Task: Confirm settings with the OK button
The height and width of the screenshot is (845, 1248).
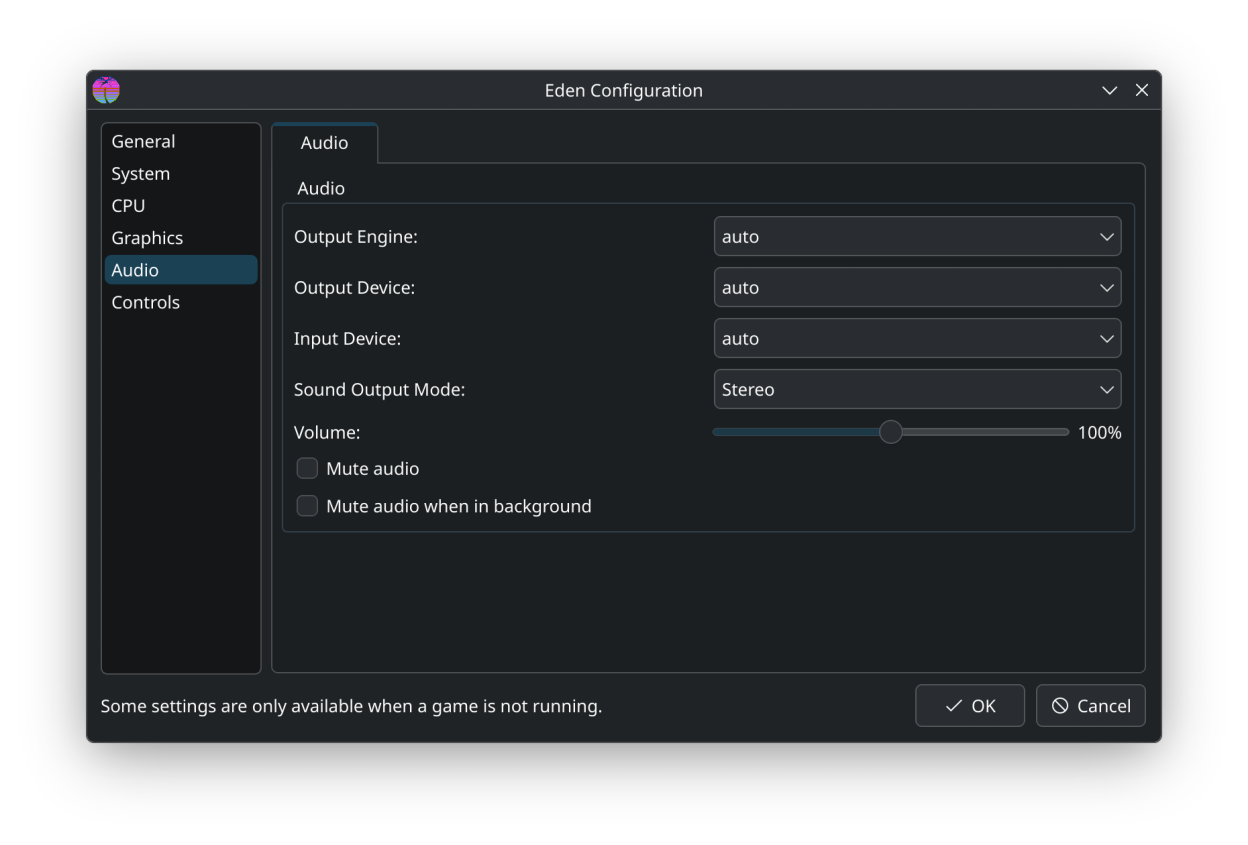Action: tap(969, 706)
